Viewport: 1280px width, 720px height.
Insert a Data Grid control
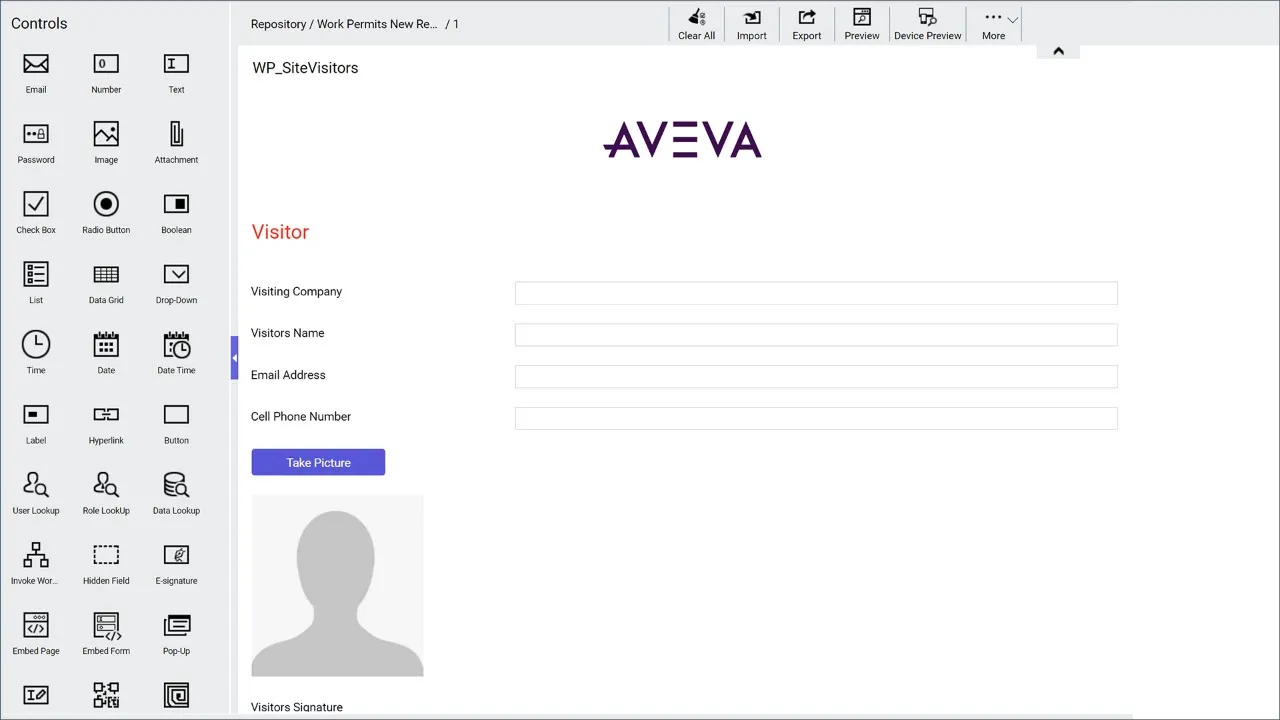[105, 280]
